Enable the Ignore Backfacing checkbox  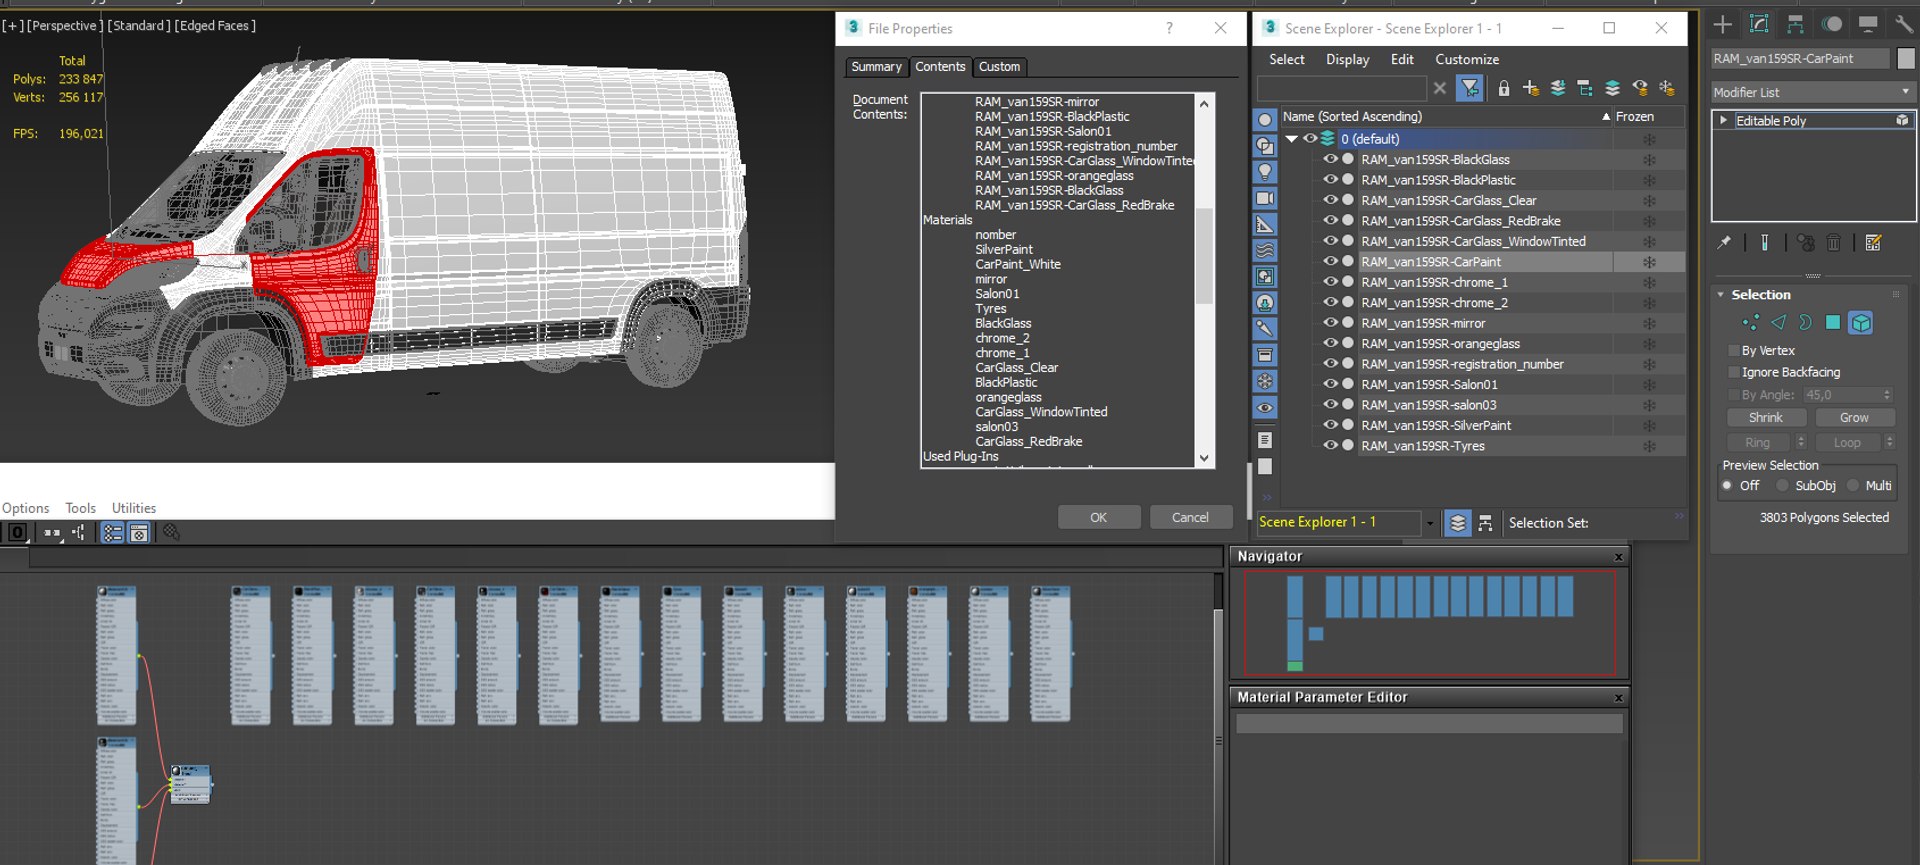point(1734,372)
